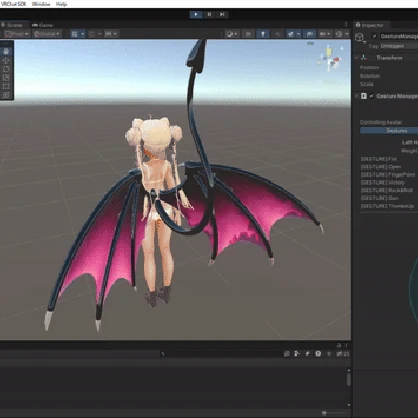Click the Gestures tab button

[389, 131]
